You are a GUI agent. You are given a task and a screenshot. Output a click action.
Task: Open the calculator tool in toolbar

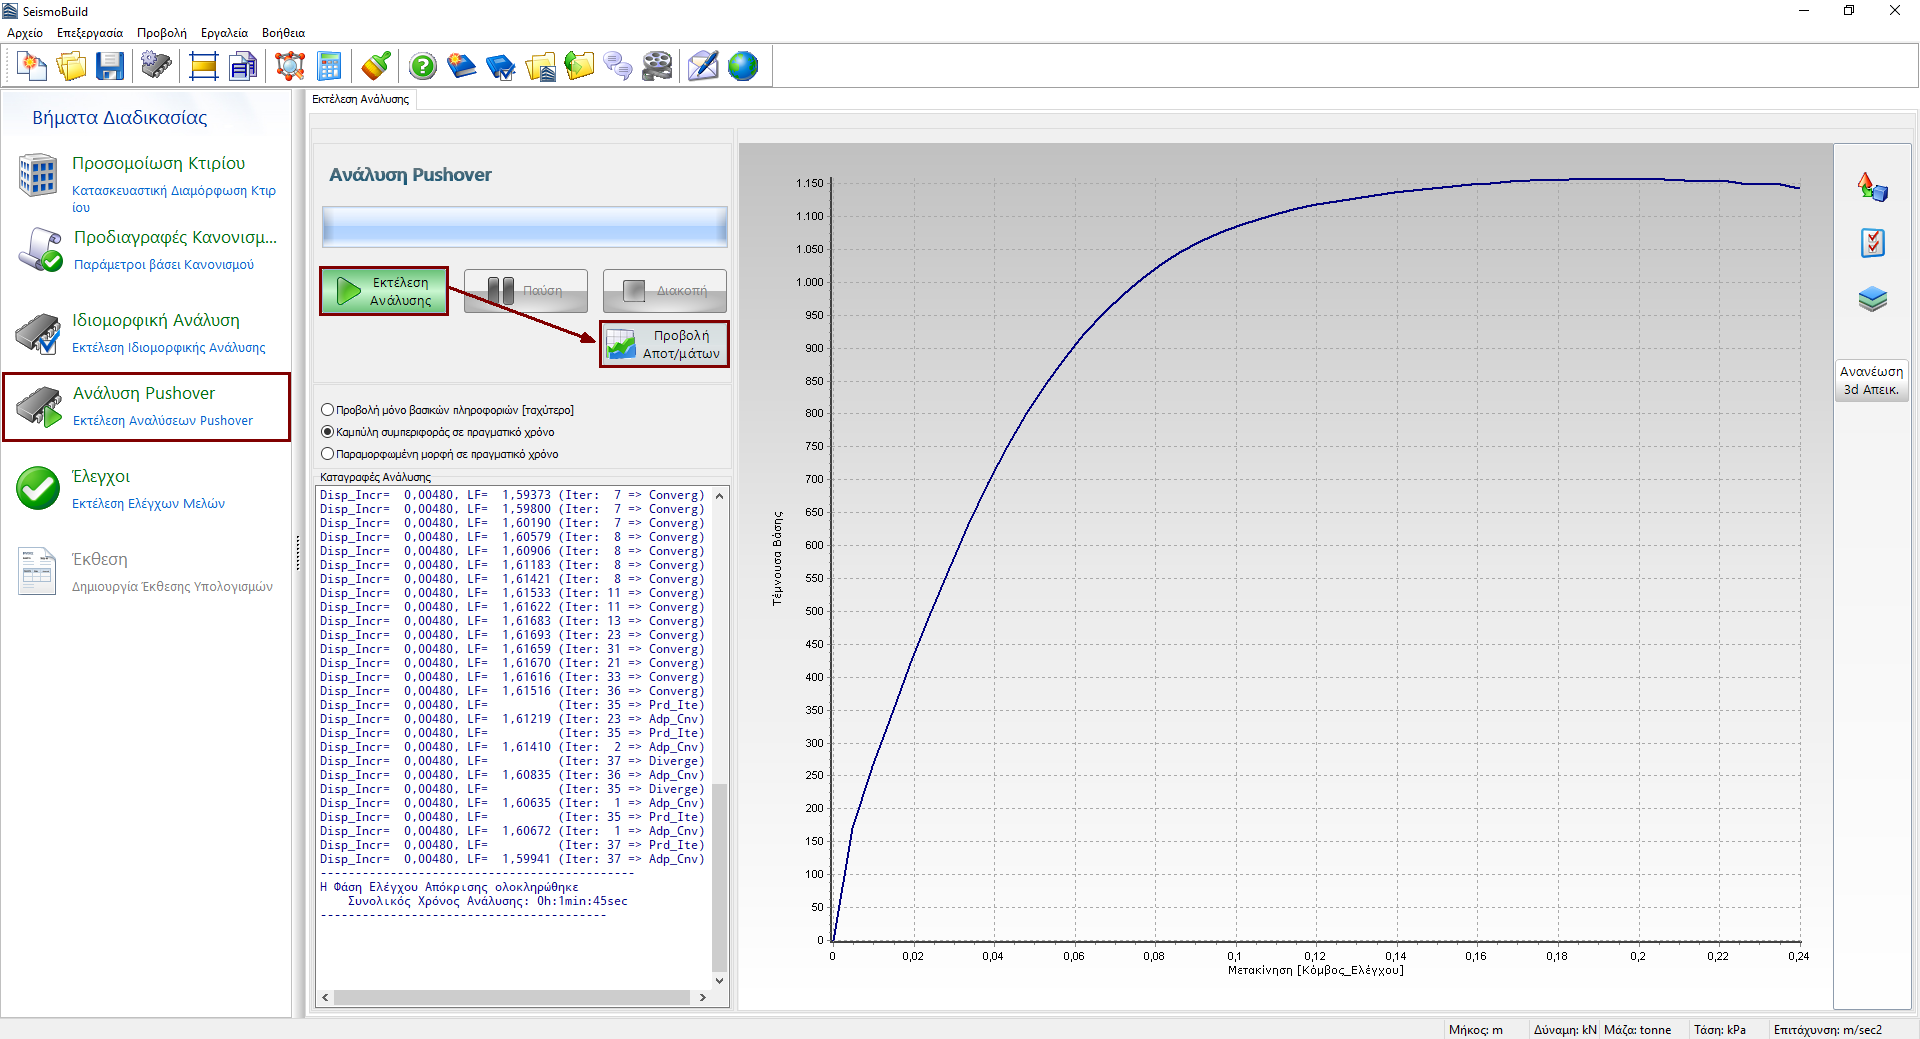pyautogui.click(x=329, y=67)
